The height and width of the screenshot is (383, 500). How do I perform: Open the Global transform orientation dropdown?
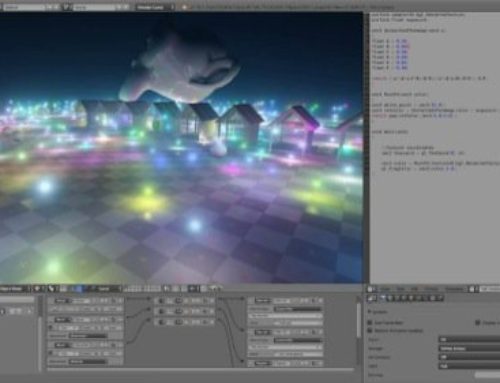point(106,289)
